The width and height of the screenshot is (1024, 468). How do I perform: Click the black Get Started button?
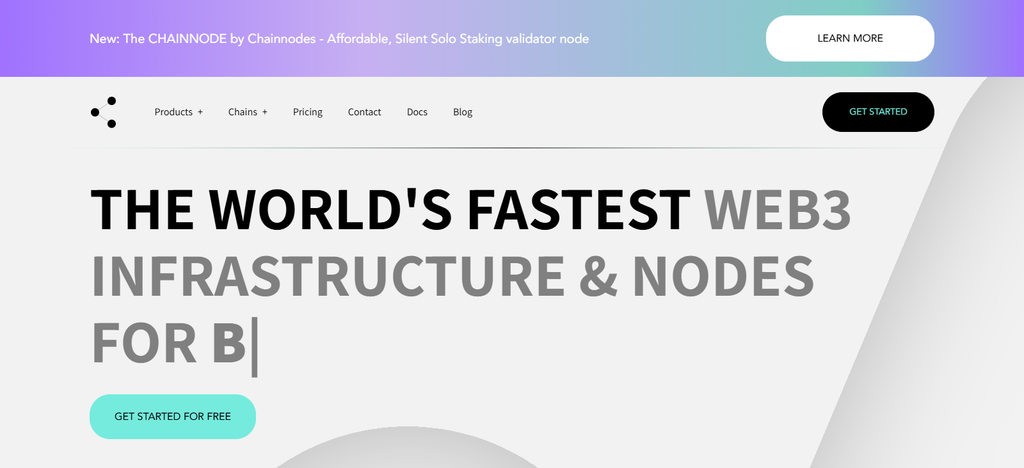[x=878, y=112]
